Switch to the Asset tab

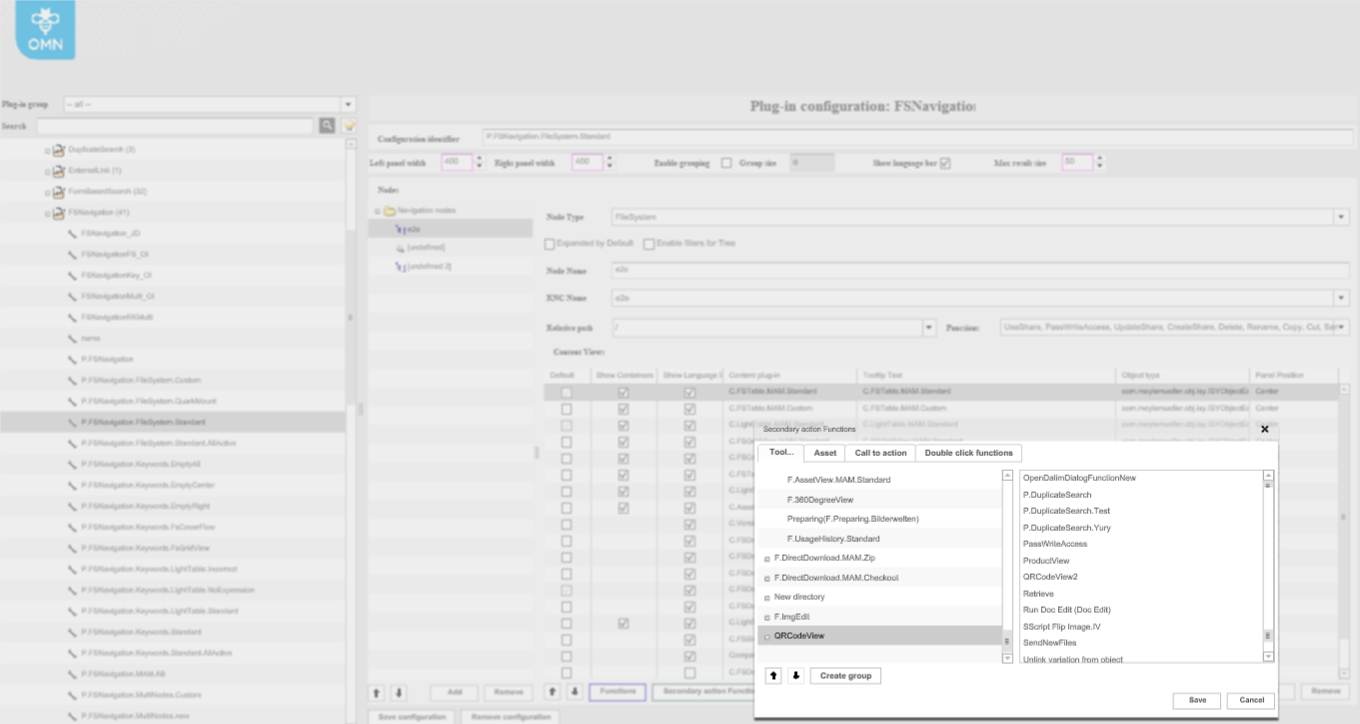825,453
